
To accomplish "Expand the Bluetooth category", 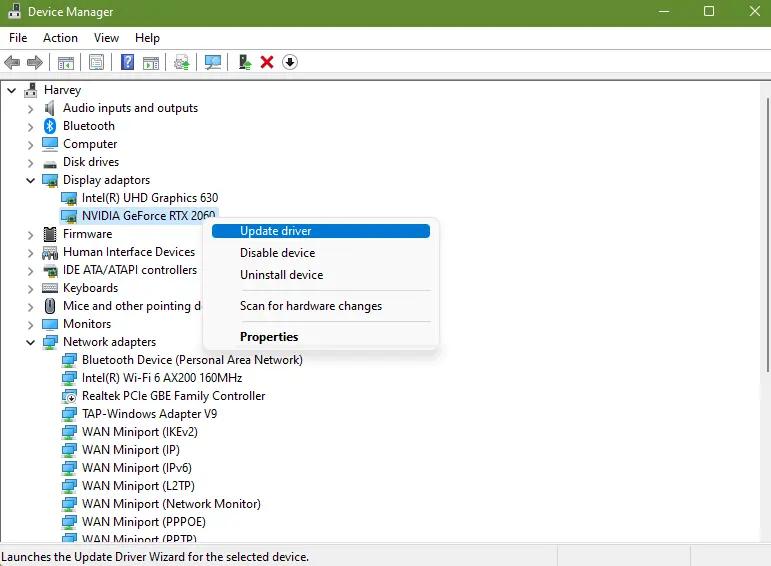I will (x=30, y=126).
